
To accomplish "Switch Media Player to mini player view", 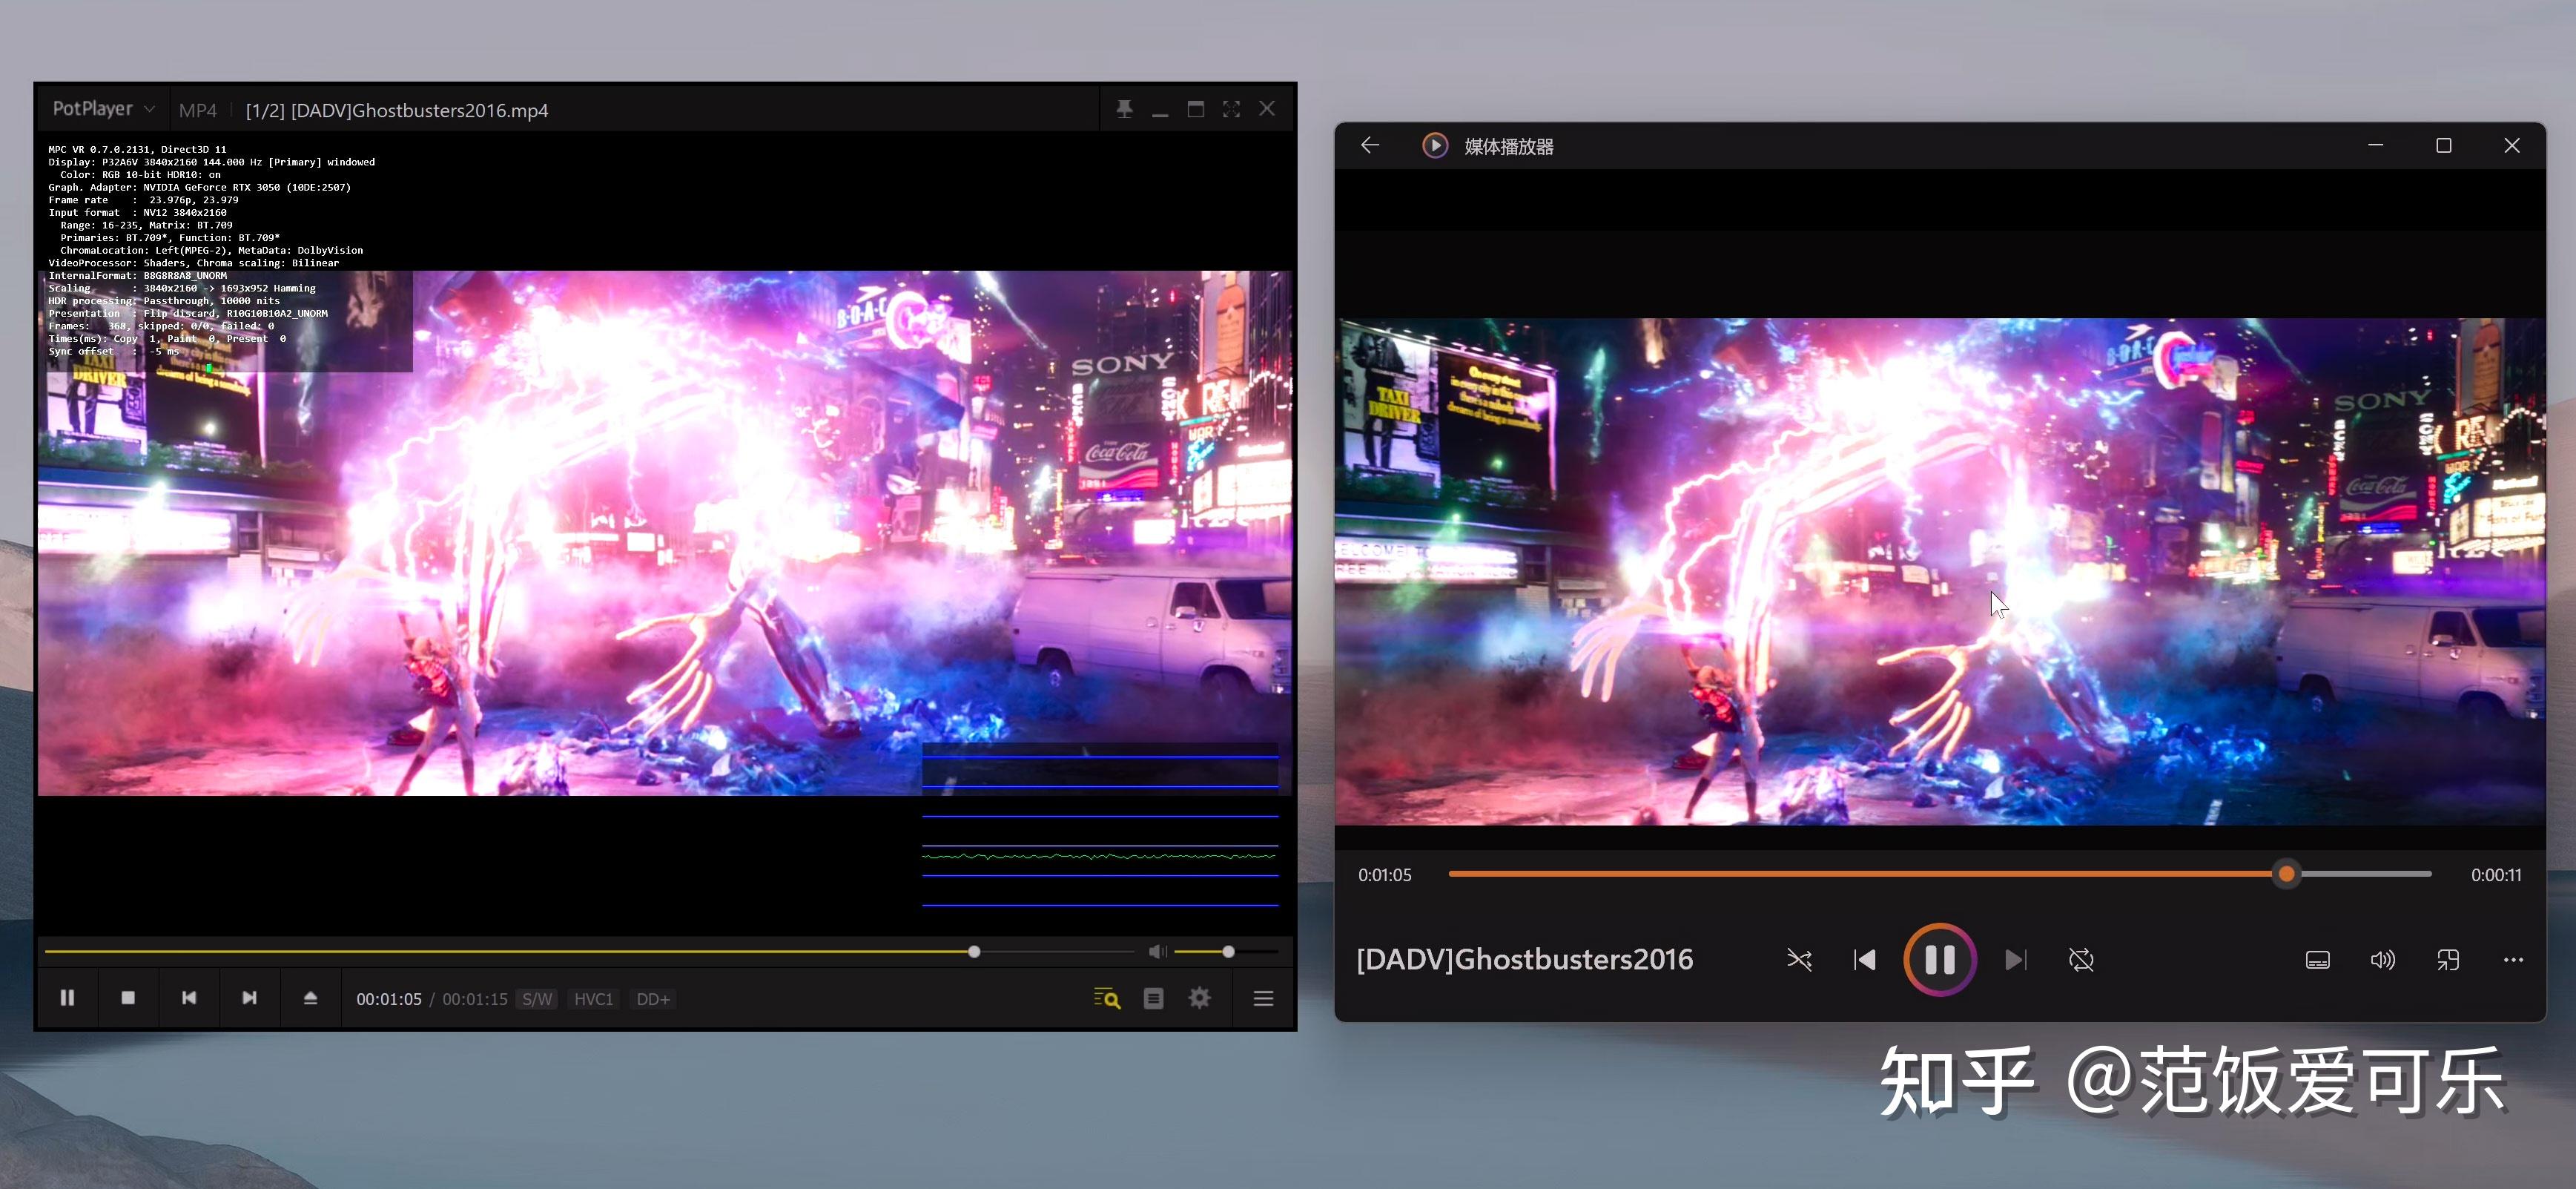I will click(x=2448, y=960).
